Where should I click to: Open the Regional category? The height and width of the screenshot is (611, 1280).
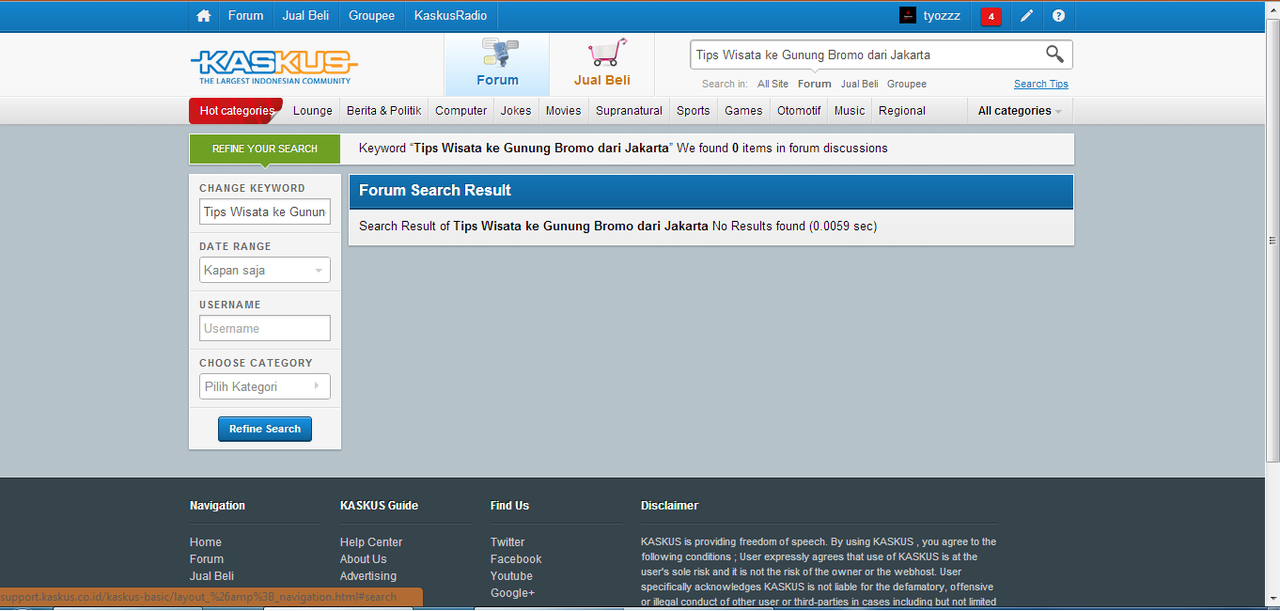[x=902, y=111]
